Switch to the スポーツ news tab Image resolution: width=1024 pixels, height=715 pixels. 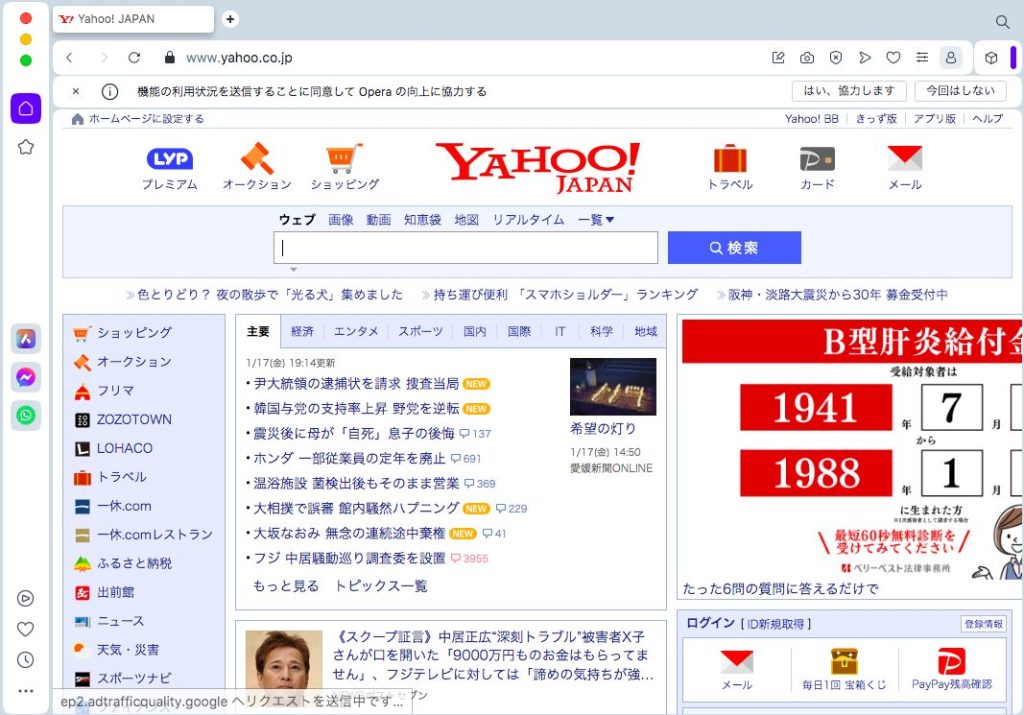point(421,332)
